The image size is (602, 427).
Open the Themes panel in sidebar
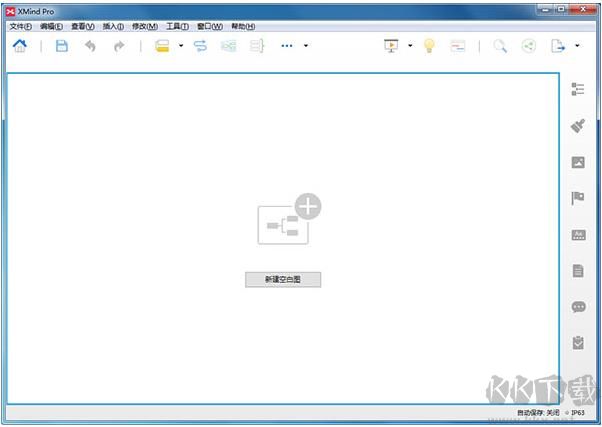click(x=578, y=235)
